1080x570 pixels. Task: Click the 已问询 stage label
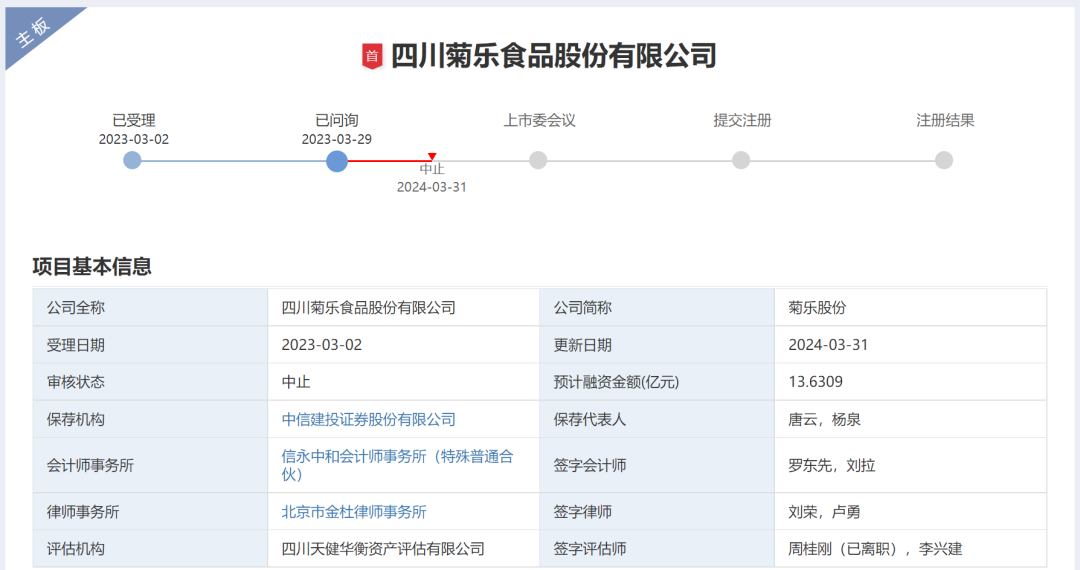pyautogui.click(x=337, y=120)
